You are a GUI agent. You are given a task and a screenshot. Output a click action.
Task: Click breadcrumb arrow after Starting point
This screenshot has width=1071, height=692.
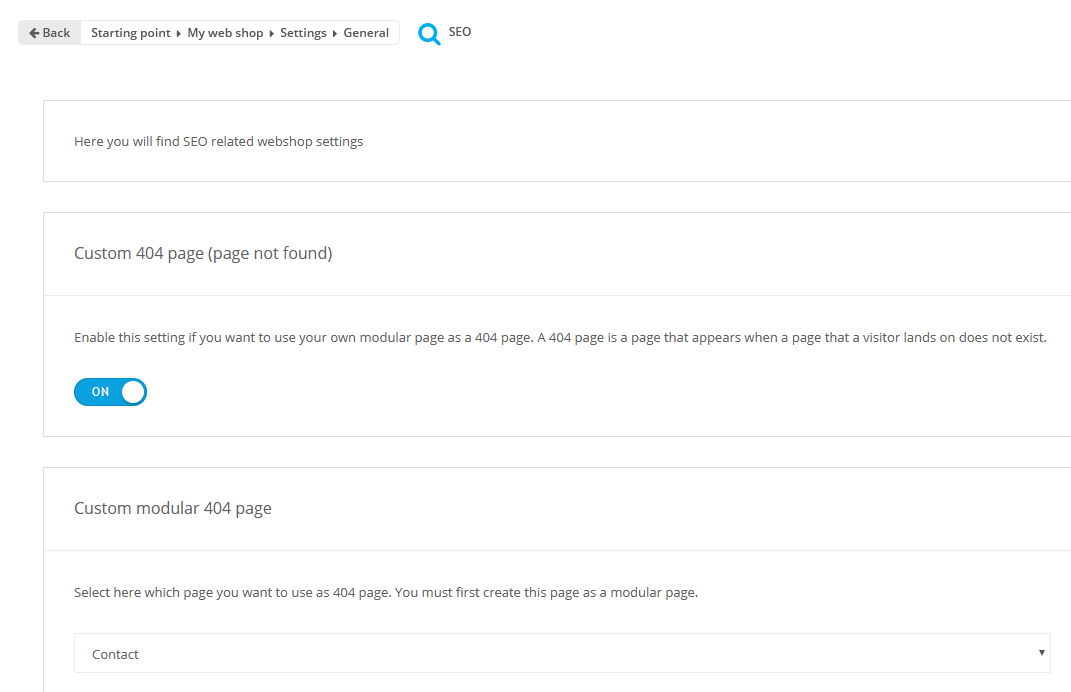coord(179,34)
